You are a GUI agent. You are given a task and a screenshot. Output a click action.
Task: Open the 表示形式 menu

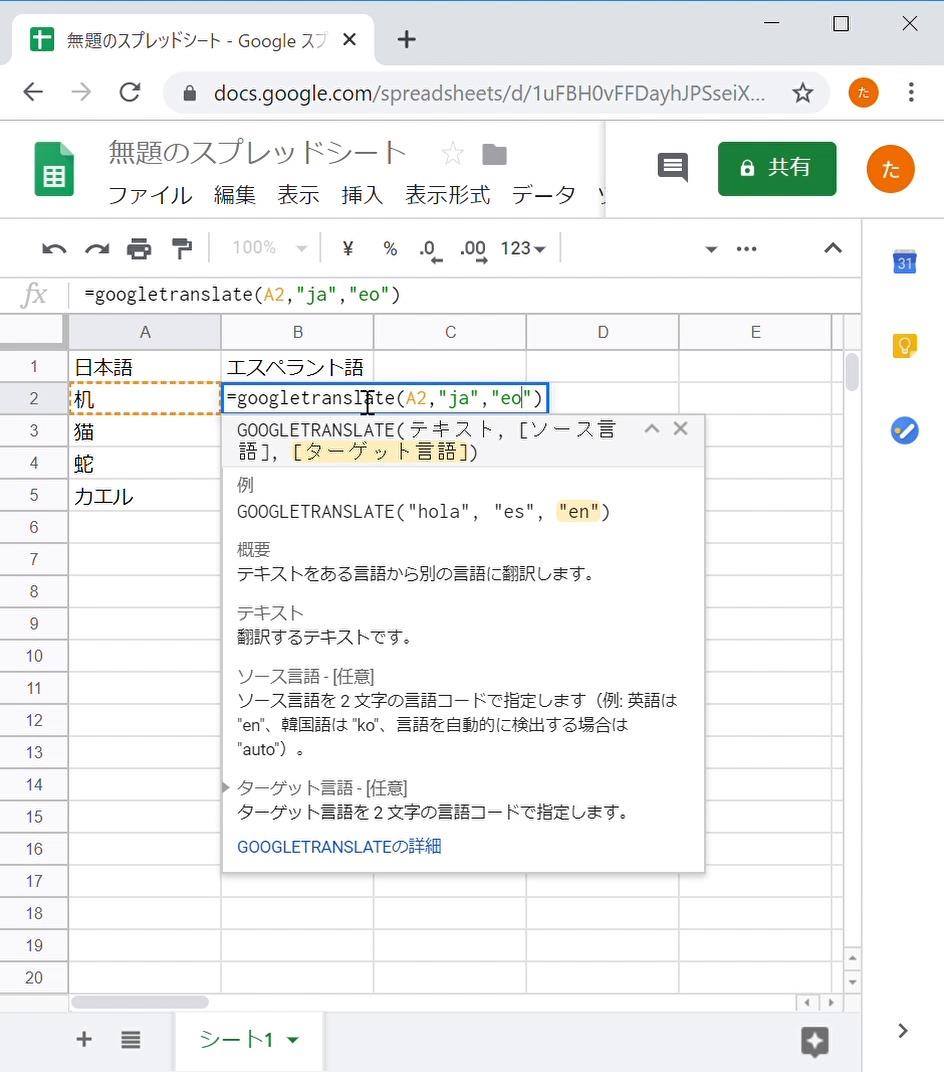pos(448,196)
